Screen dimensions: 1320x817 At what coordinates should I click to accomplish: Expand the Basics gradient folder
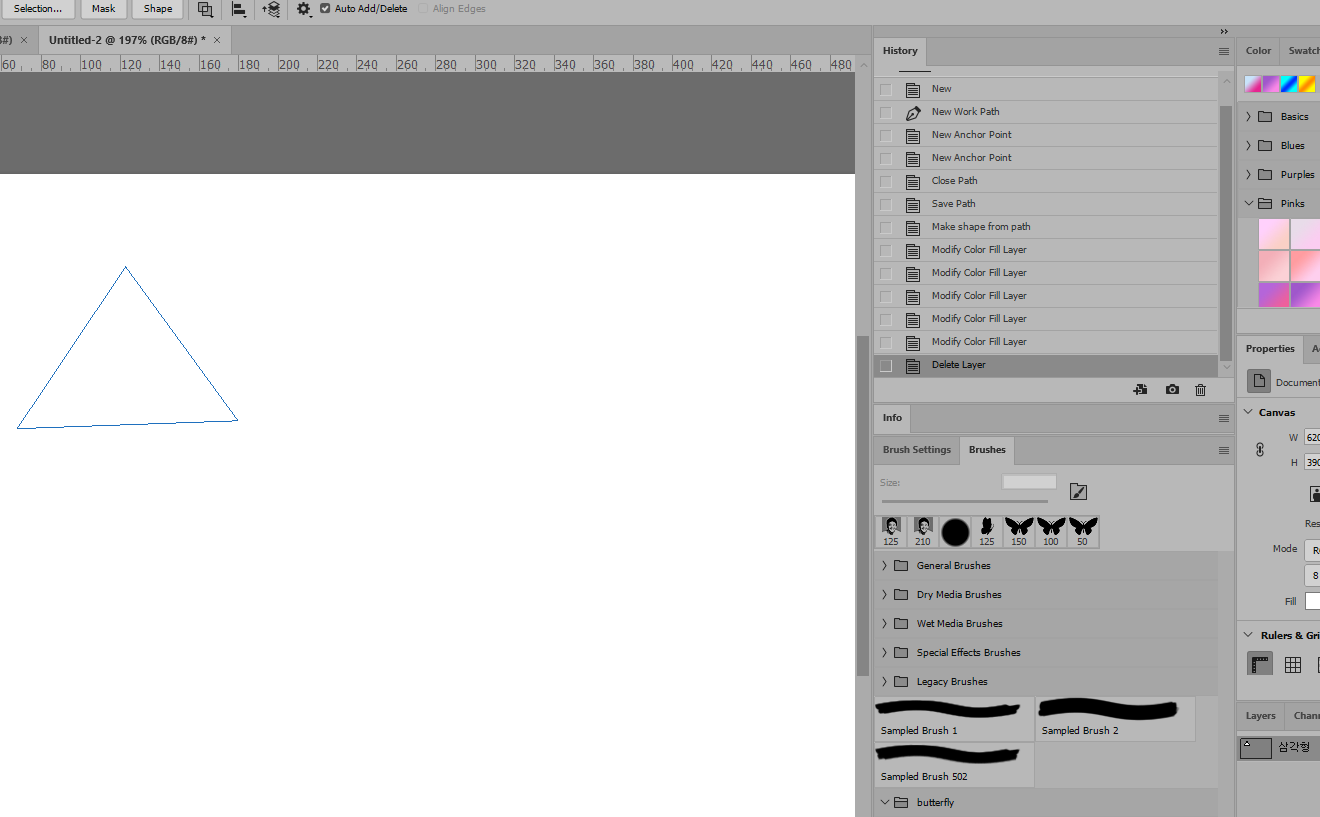coord(1248,117)
